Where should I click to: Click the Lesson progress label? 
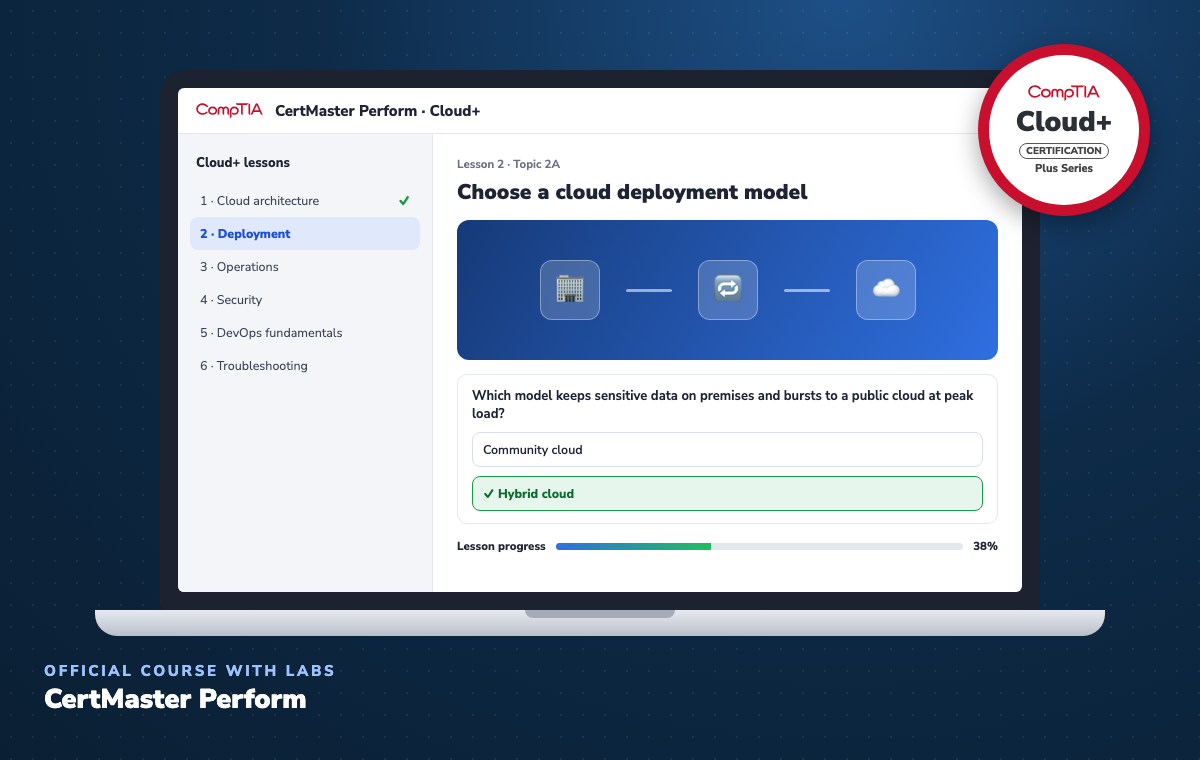[x=501, y=547]
